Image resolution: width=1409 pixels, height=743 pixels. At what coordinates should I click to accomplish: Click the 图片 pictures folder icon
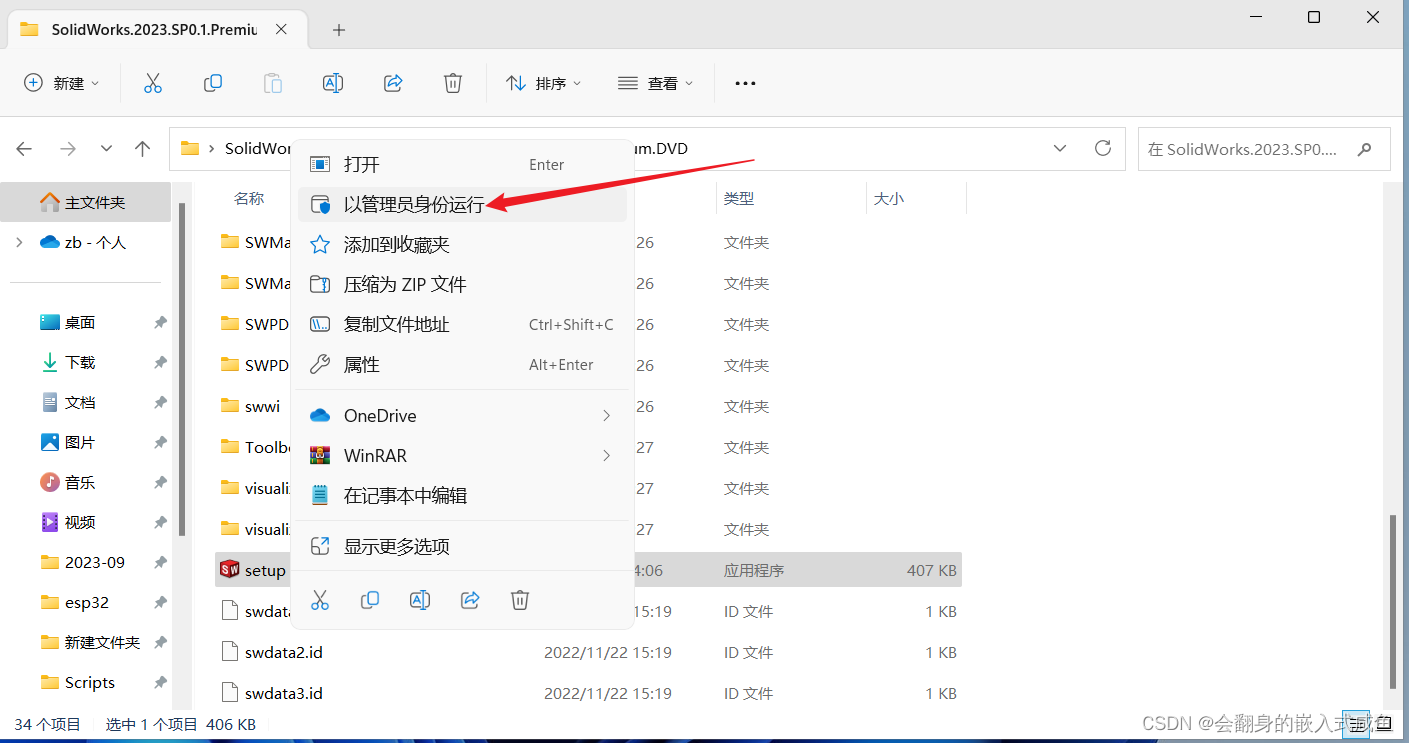click(50, 442)
